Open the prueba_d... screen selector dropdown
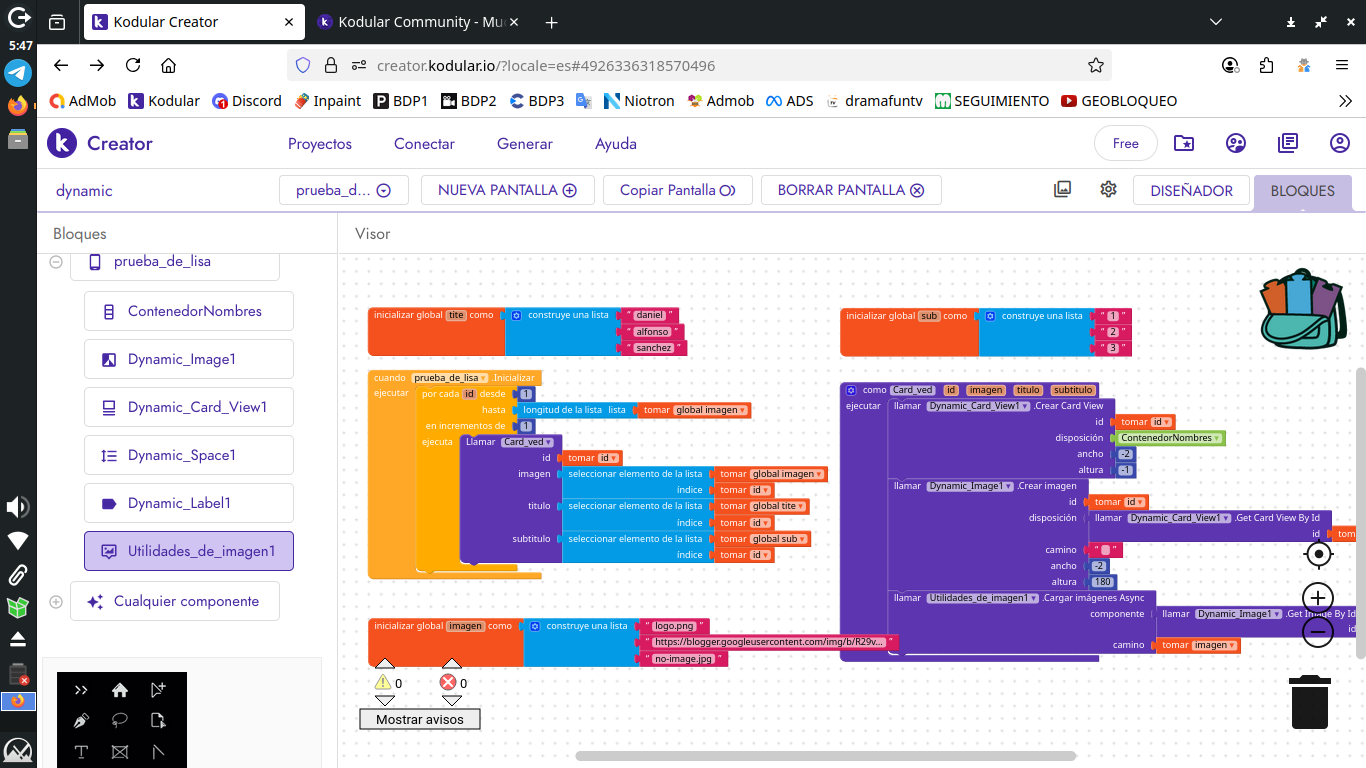The image size is (1366, 768). [x=343, y=190]
